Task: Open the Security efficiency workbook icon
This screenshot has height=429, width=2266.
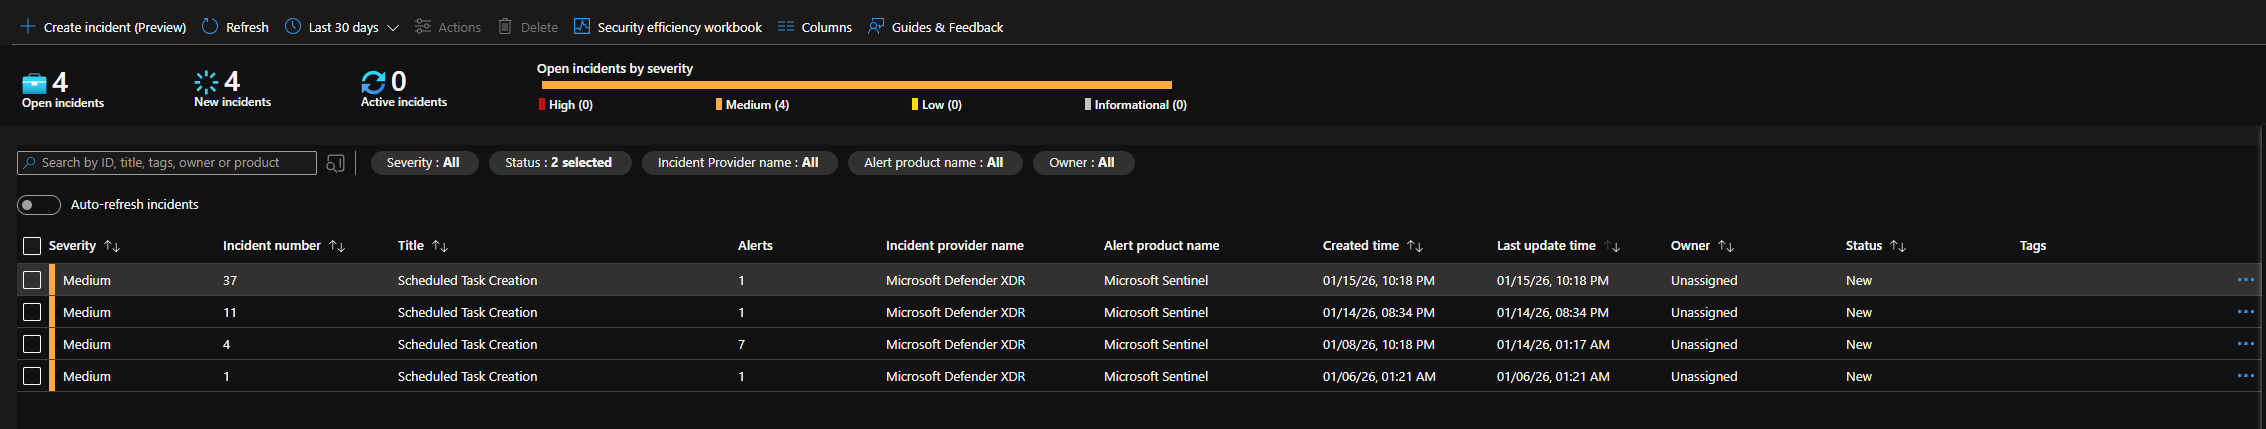Action: [x=582, y=27]
